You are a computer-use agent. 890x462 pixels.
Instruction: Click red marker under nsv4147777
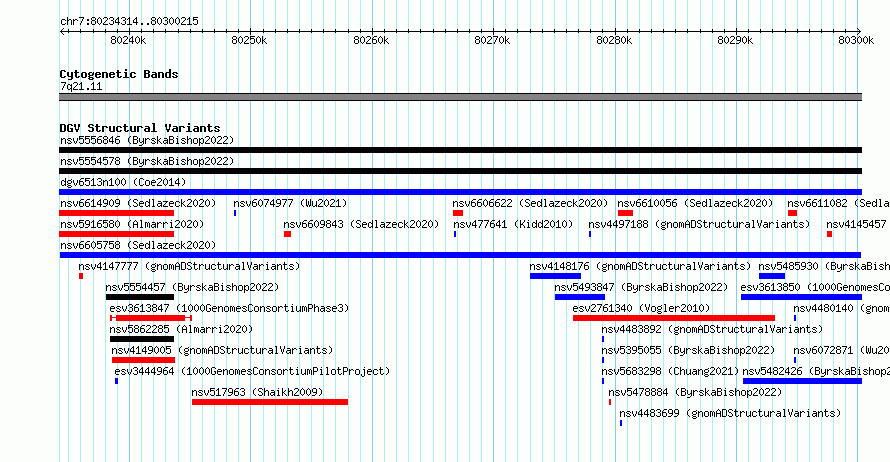pos(81,276)
